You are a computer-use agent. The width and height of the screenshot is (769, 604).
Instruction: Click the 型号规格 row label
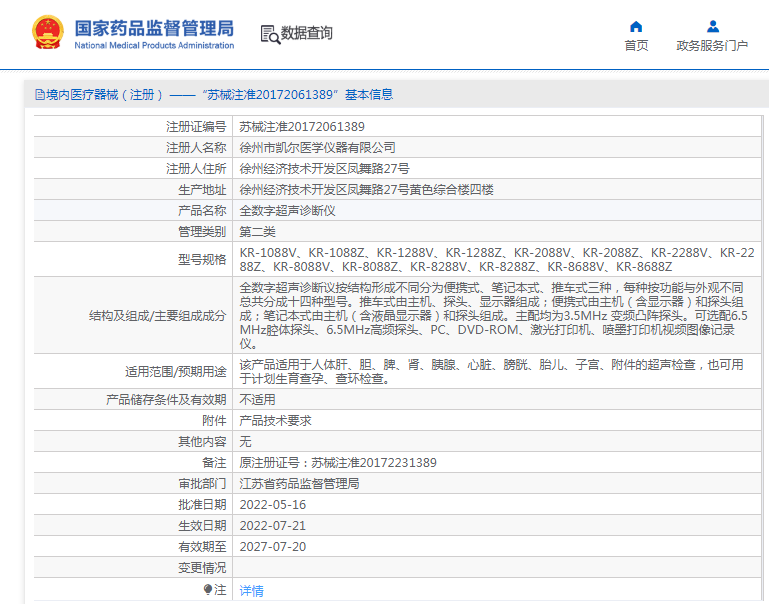(x=202, y=260)
